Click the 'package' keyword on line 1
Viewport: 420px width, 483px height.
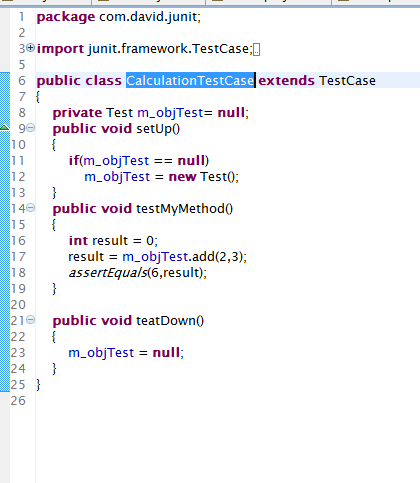(x=66, y=17)
